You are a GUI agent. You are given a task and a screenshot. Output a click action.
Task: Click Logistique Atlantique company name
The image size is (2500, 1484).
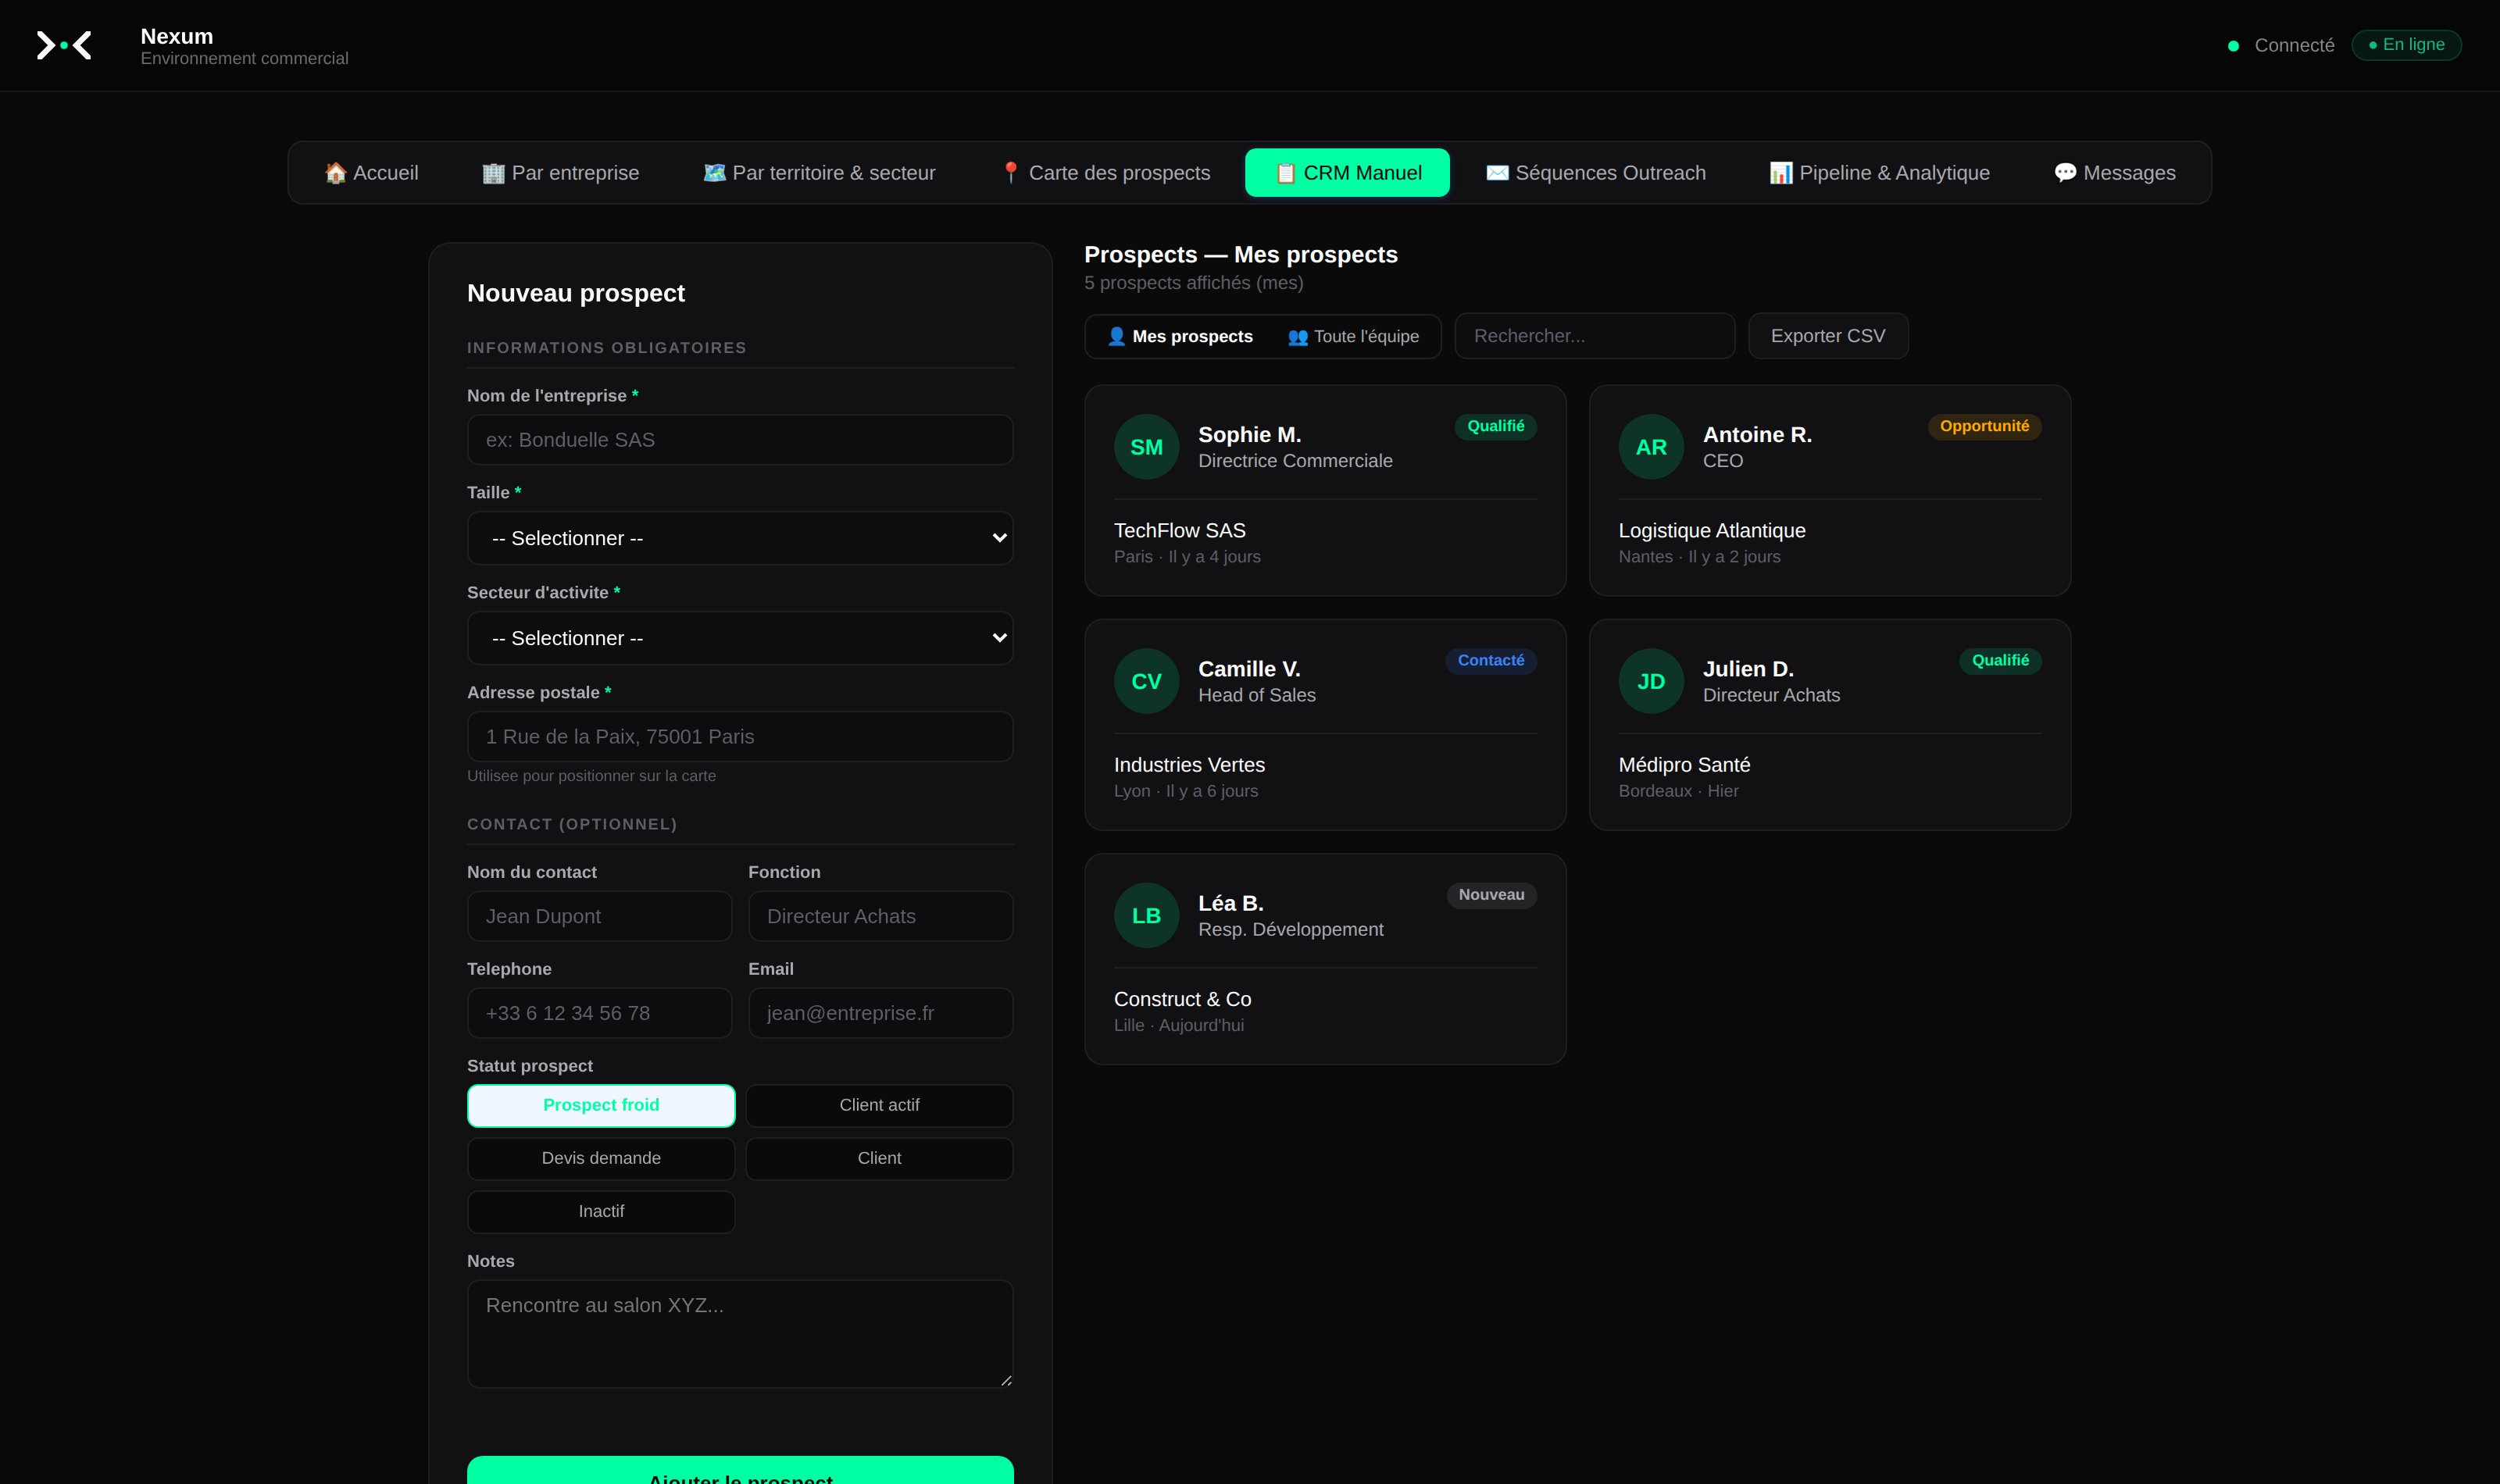[x=1712, y=531]
